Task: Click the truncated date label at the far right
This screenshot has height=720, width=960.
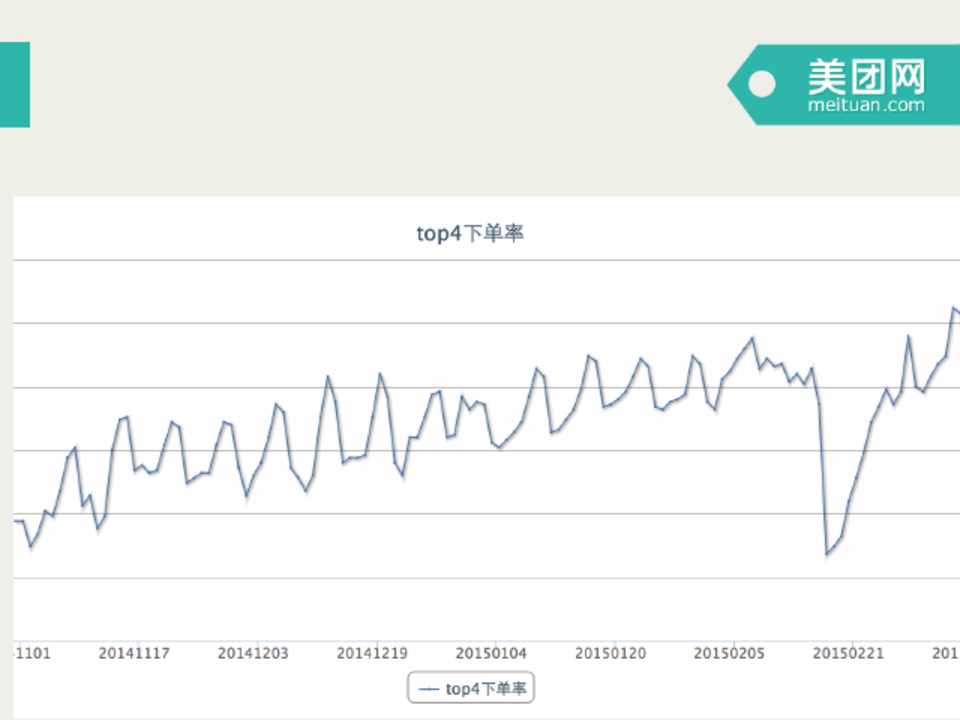Action: click(x=946, y=654)
